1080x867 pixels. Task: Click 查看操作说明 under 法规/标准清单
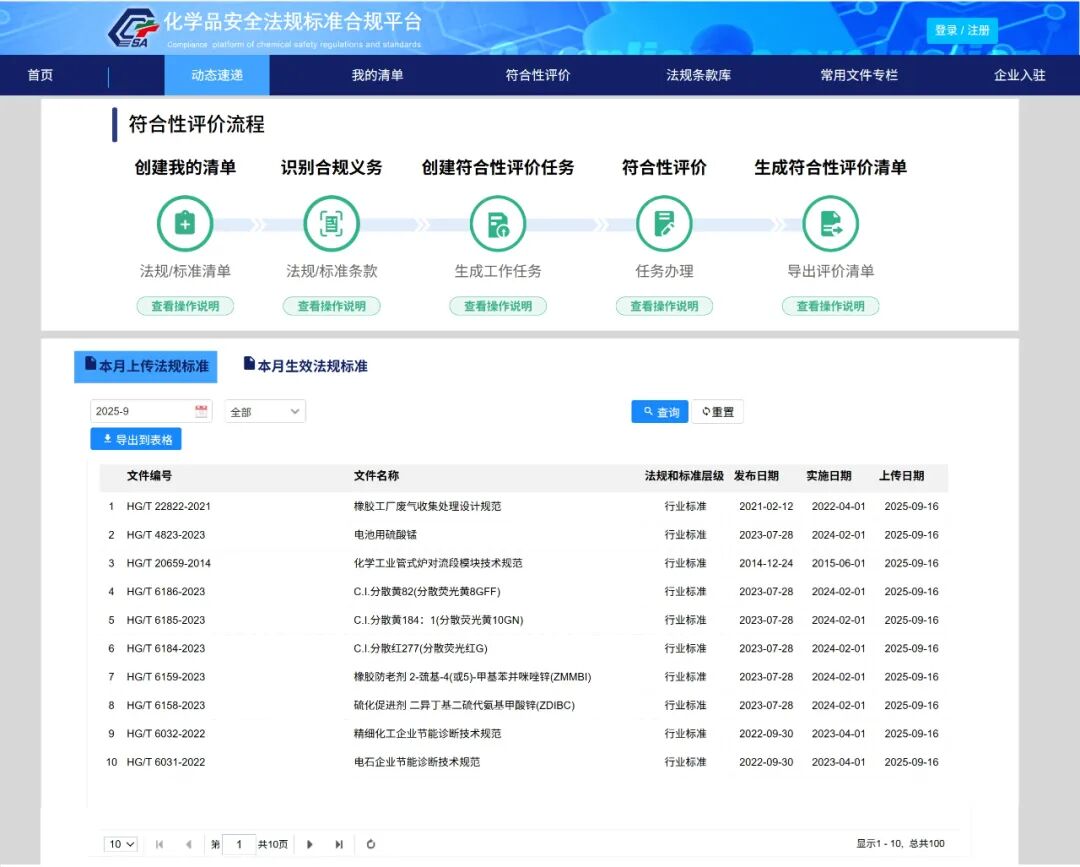pyautogui.click(x=186, y=306)
